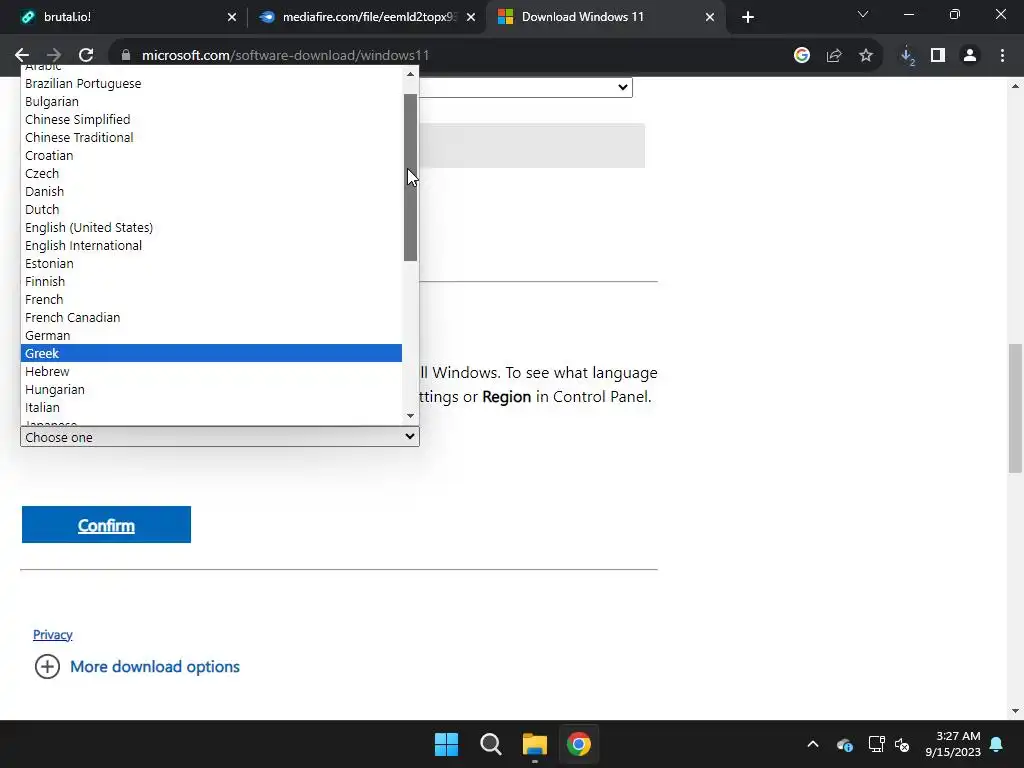Open the Windows Start menu
The width and height of the screenshot is (1024, 768).
(x=447, y=744)
